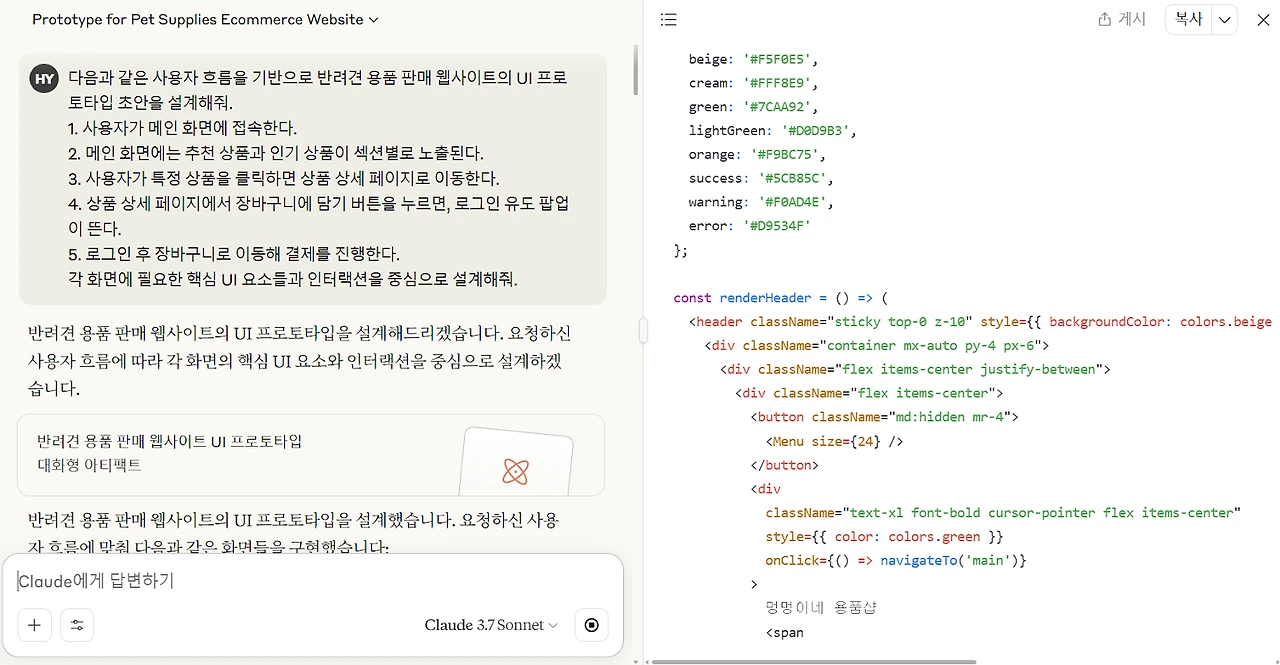Viewport: 1280px width, 665px height.
Task: Click the success '#5CB85C' code line
Action: [x=761, y=179]
